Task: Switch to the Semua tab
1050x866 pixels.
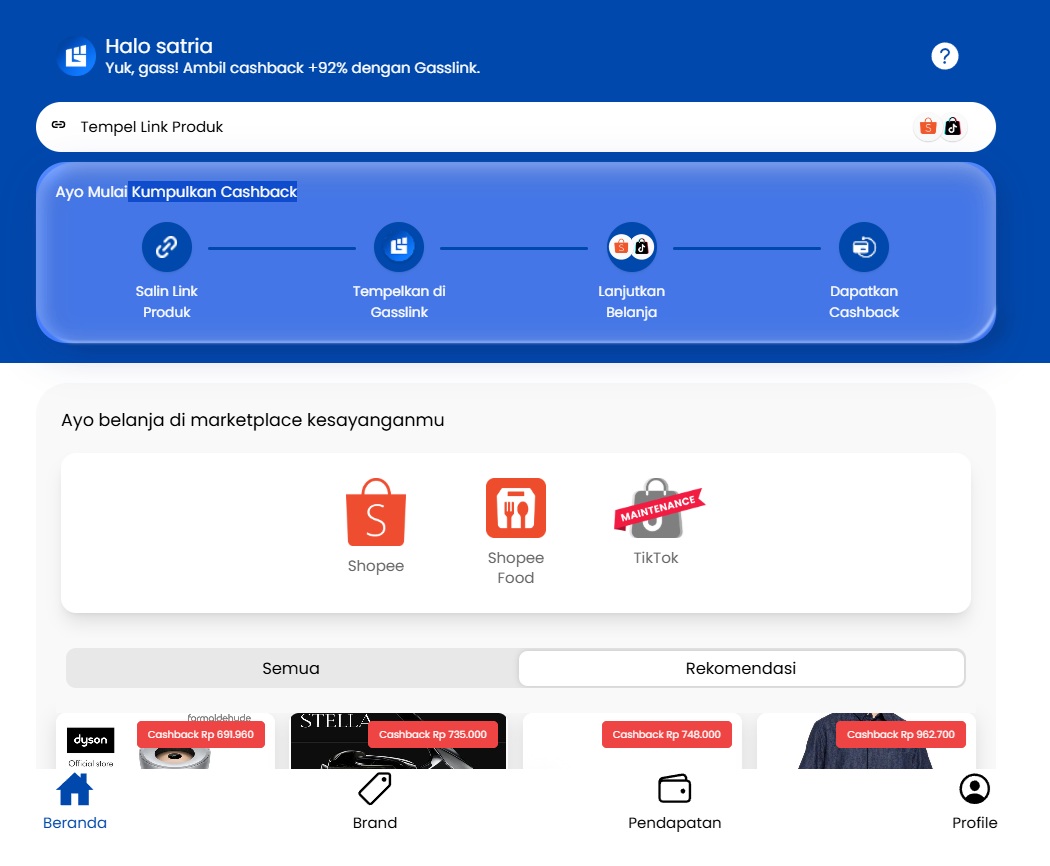Action: coord(291,668)
